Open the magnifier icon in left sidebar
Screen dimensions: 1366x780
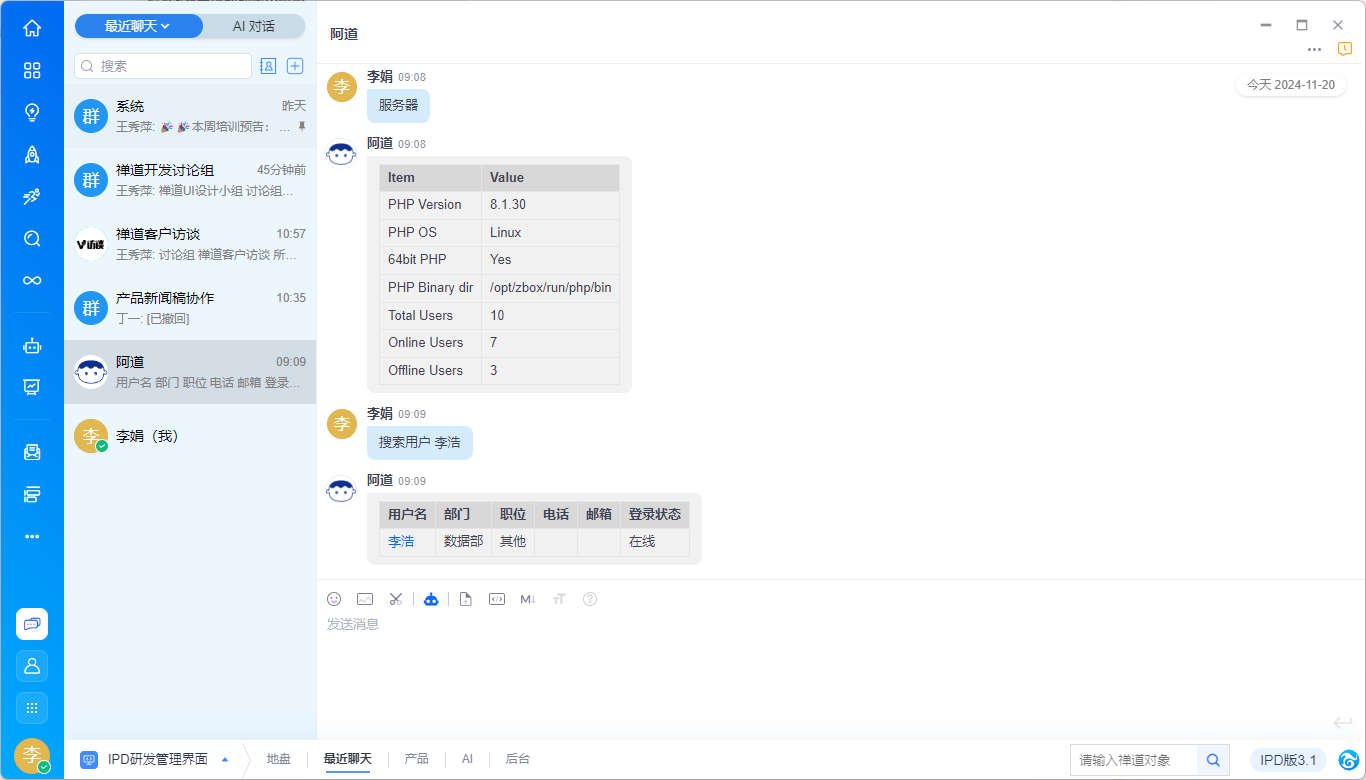(32, 238)
